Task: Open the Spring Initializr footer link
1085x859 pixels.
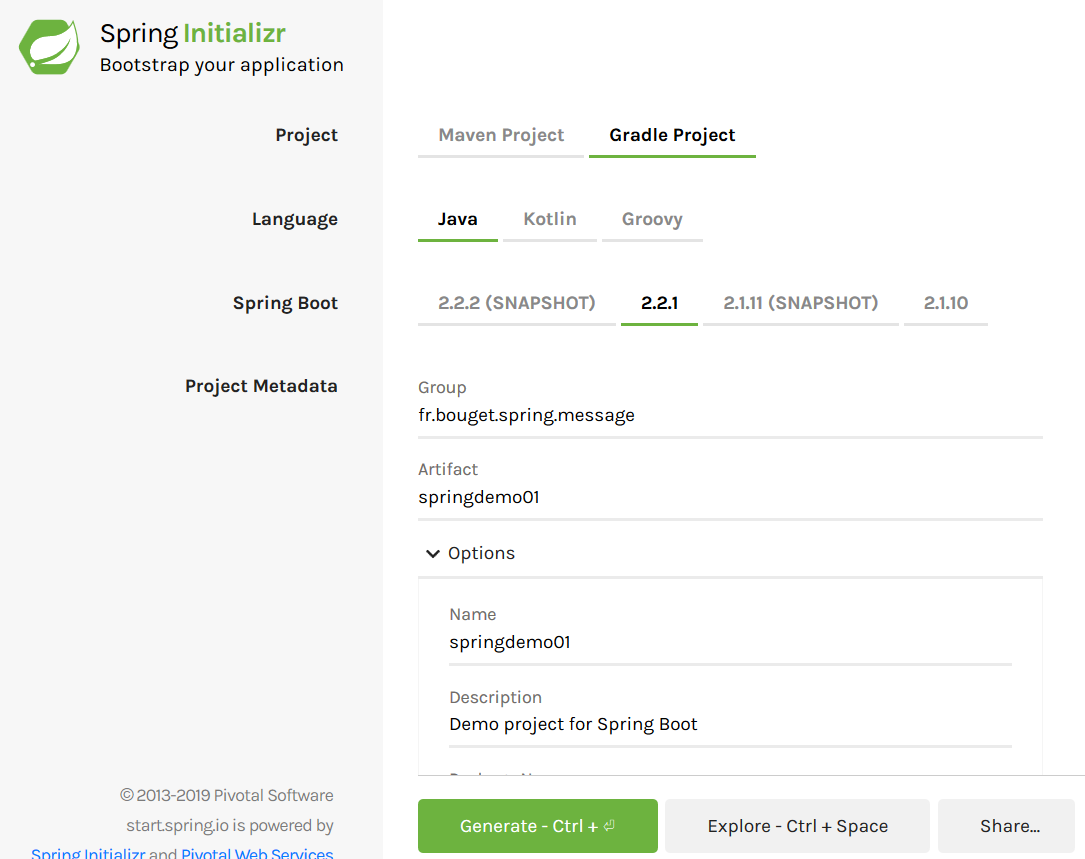Action: [x=88, y=853]
